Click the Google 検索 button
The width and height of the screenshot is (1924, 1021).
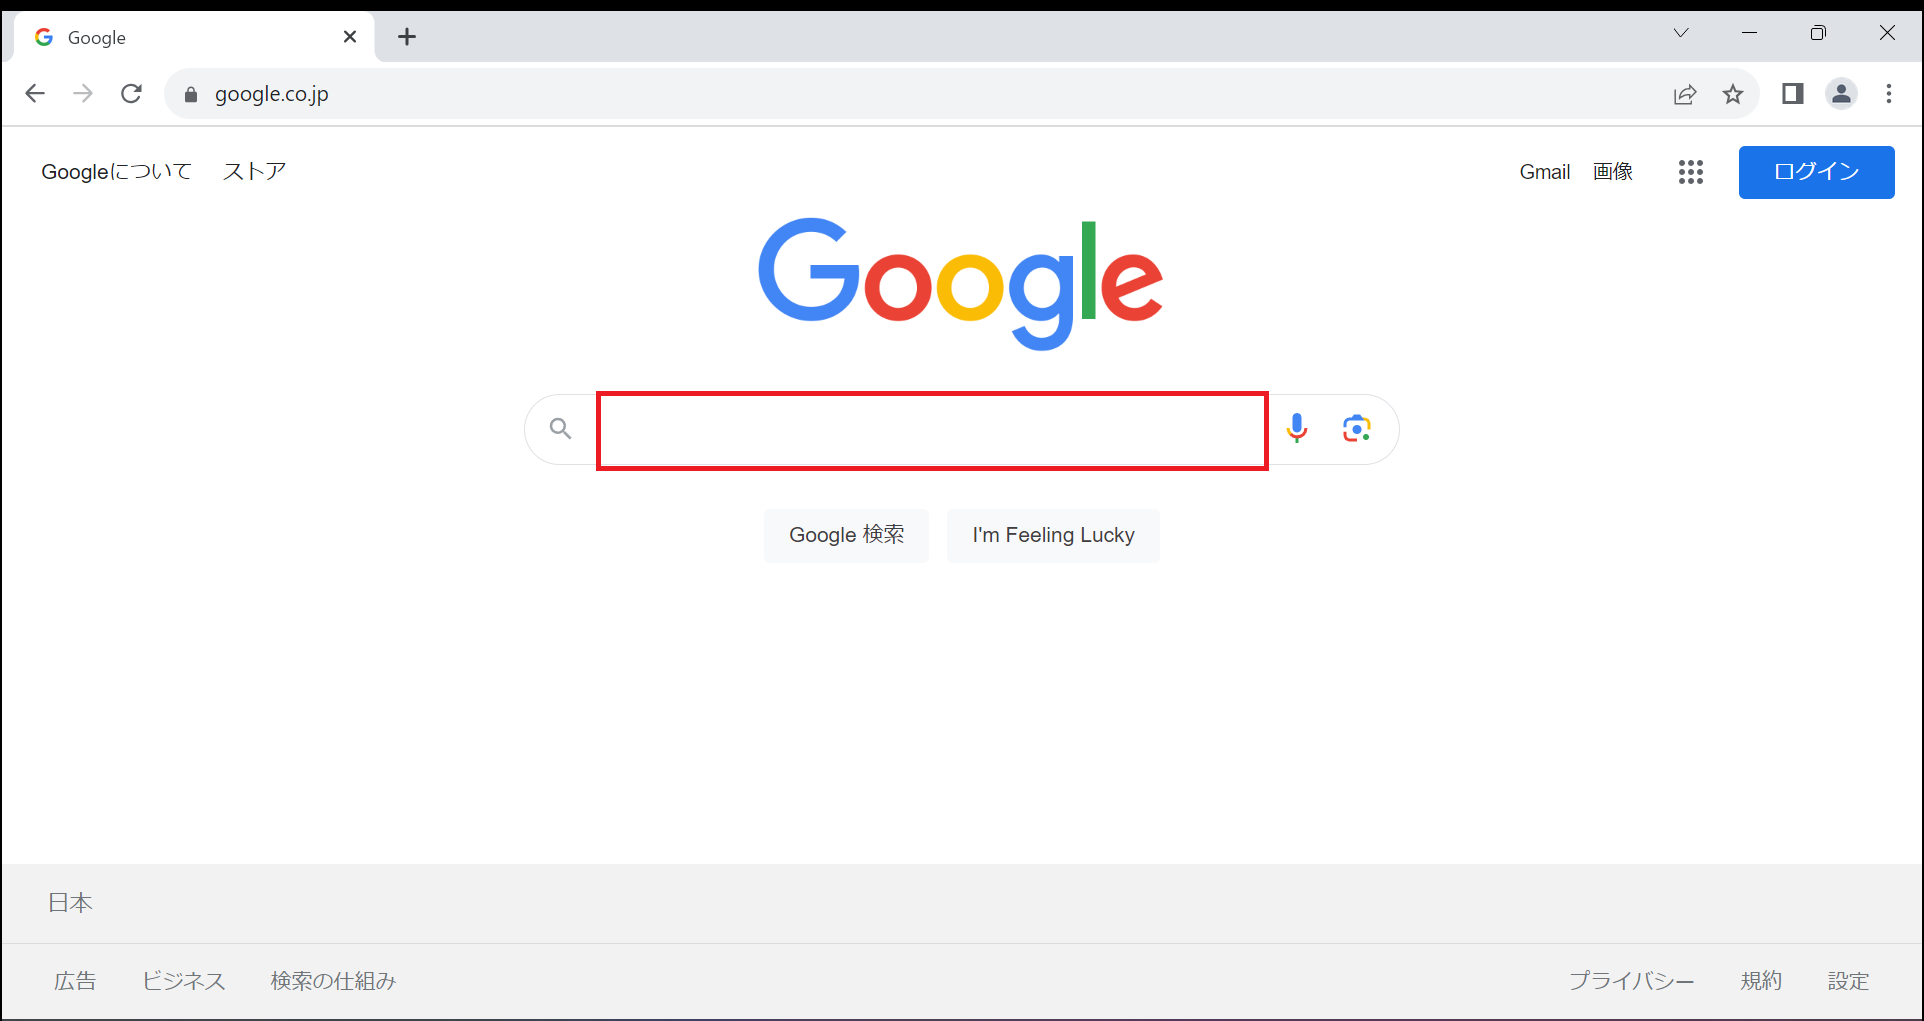(846, 535)
